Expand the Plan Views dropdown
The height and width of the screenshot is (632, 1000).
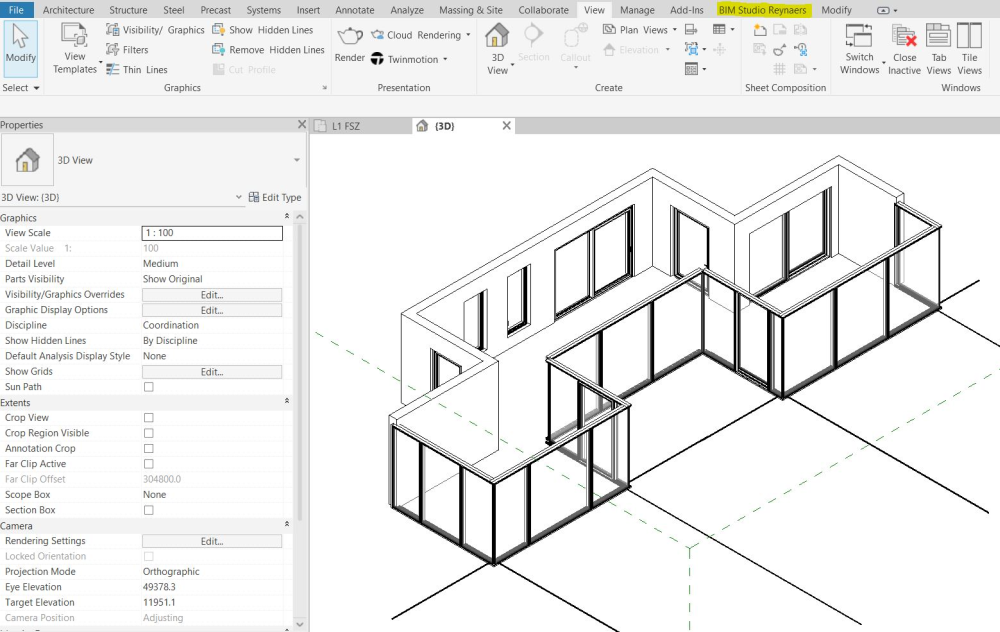pyautogui.click(x=674, y=30)
